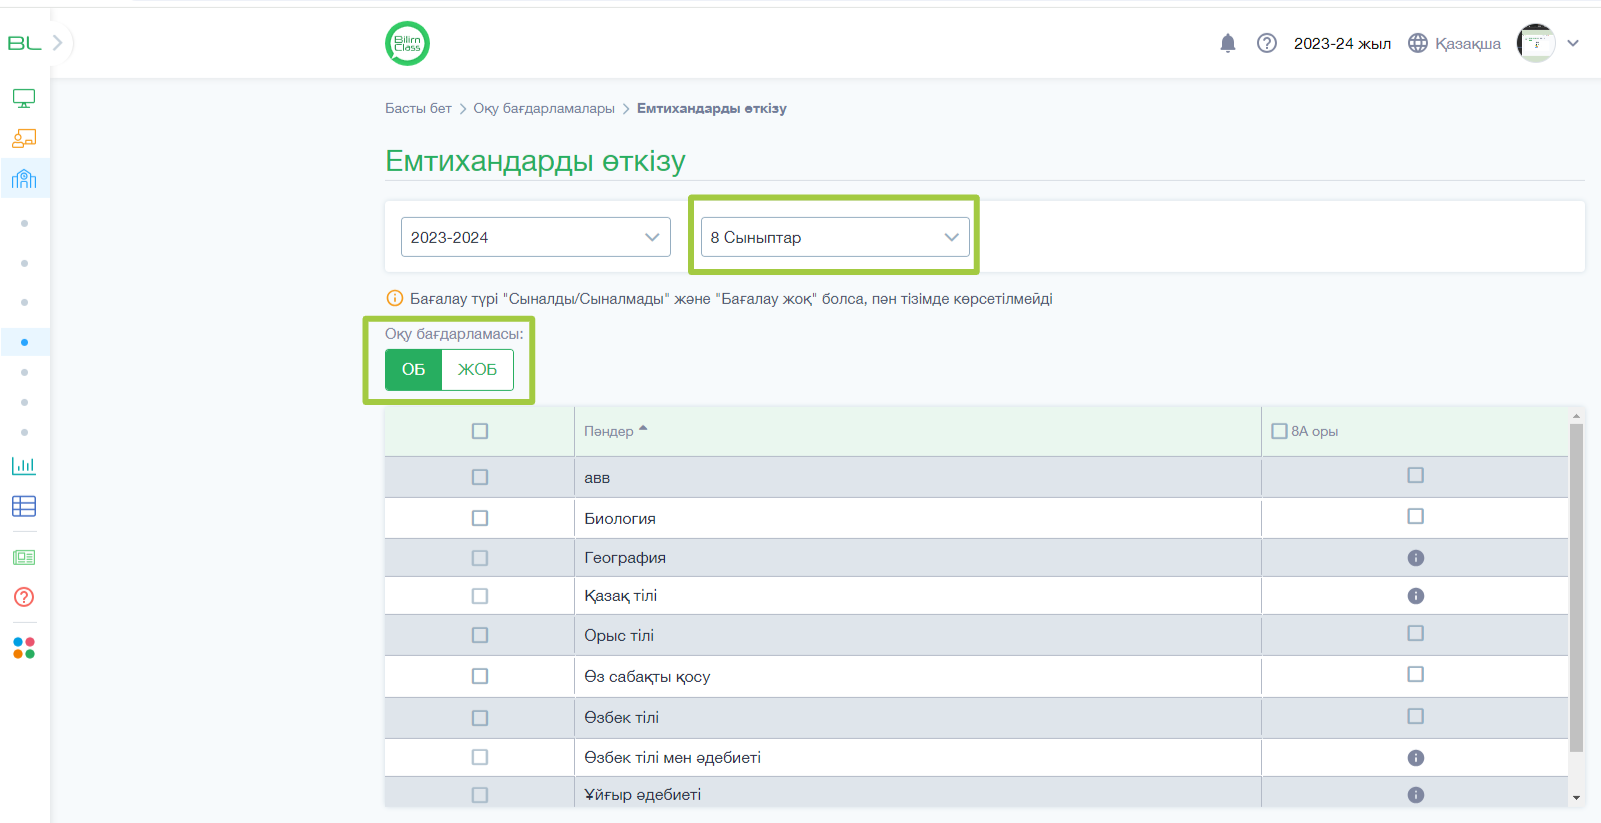Check the География row checkbox
This screenshot has width=1601, height=823.
480,558
